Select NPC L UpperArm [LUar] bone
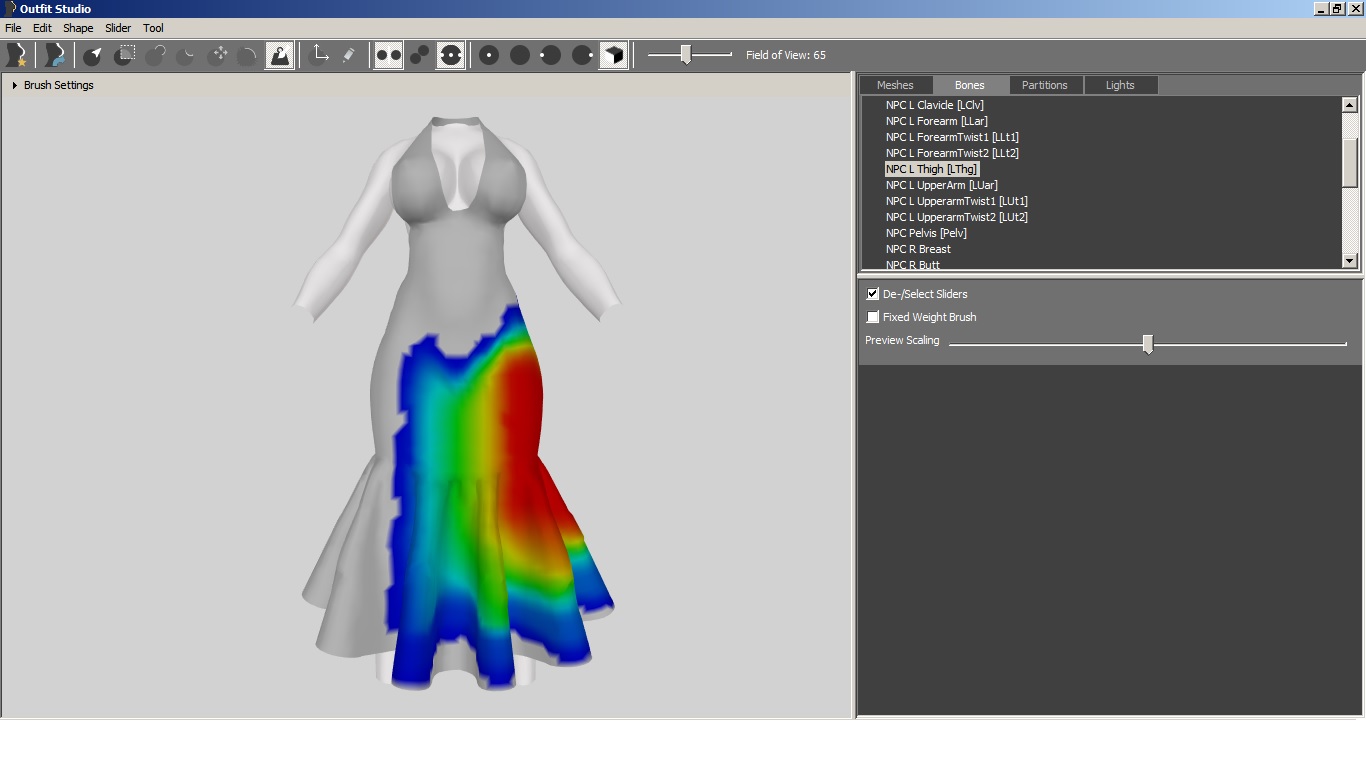 (x=942, y=185)
